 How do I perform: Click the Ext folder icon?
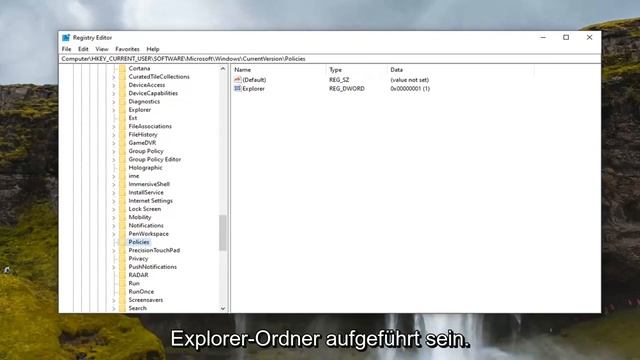[122, 118]
